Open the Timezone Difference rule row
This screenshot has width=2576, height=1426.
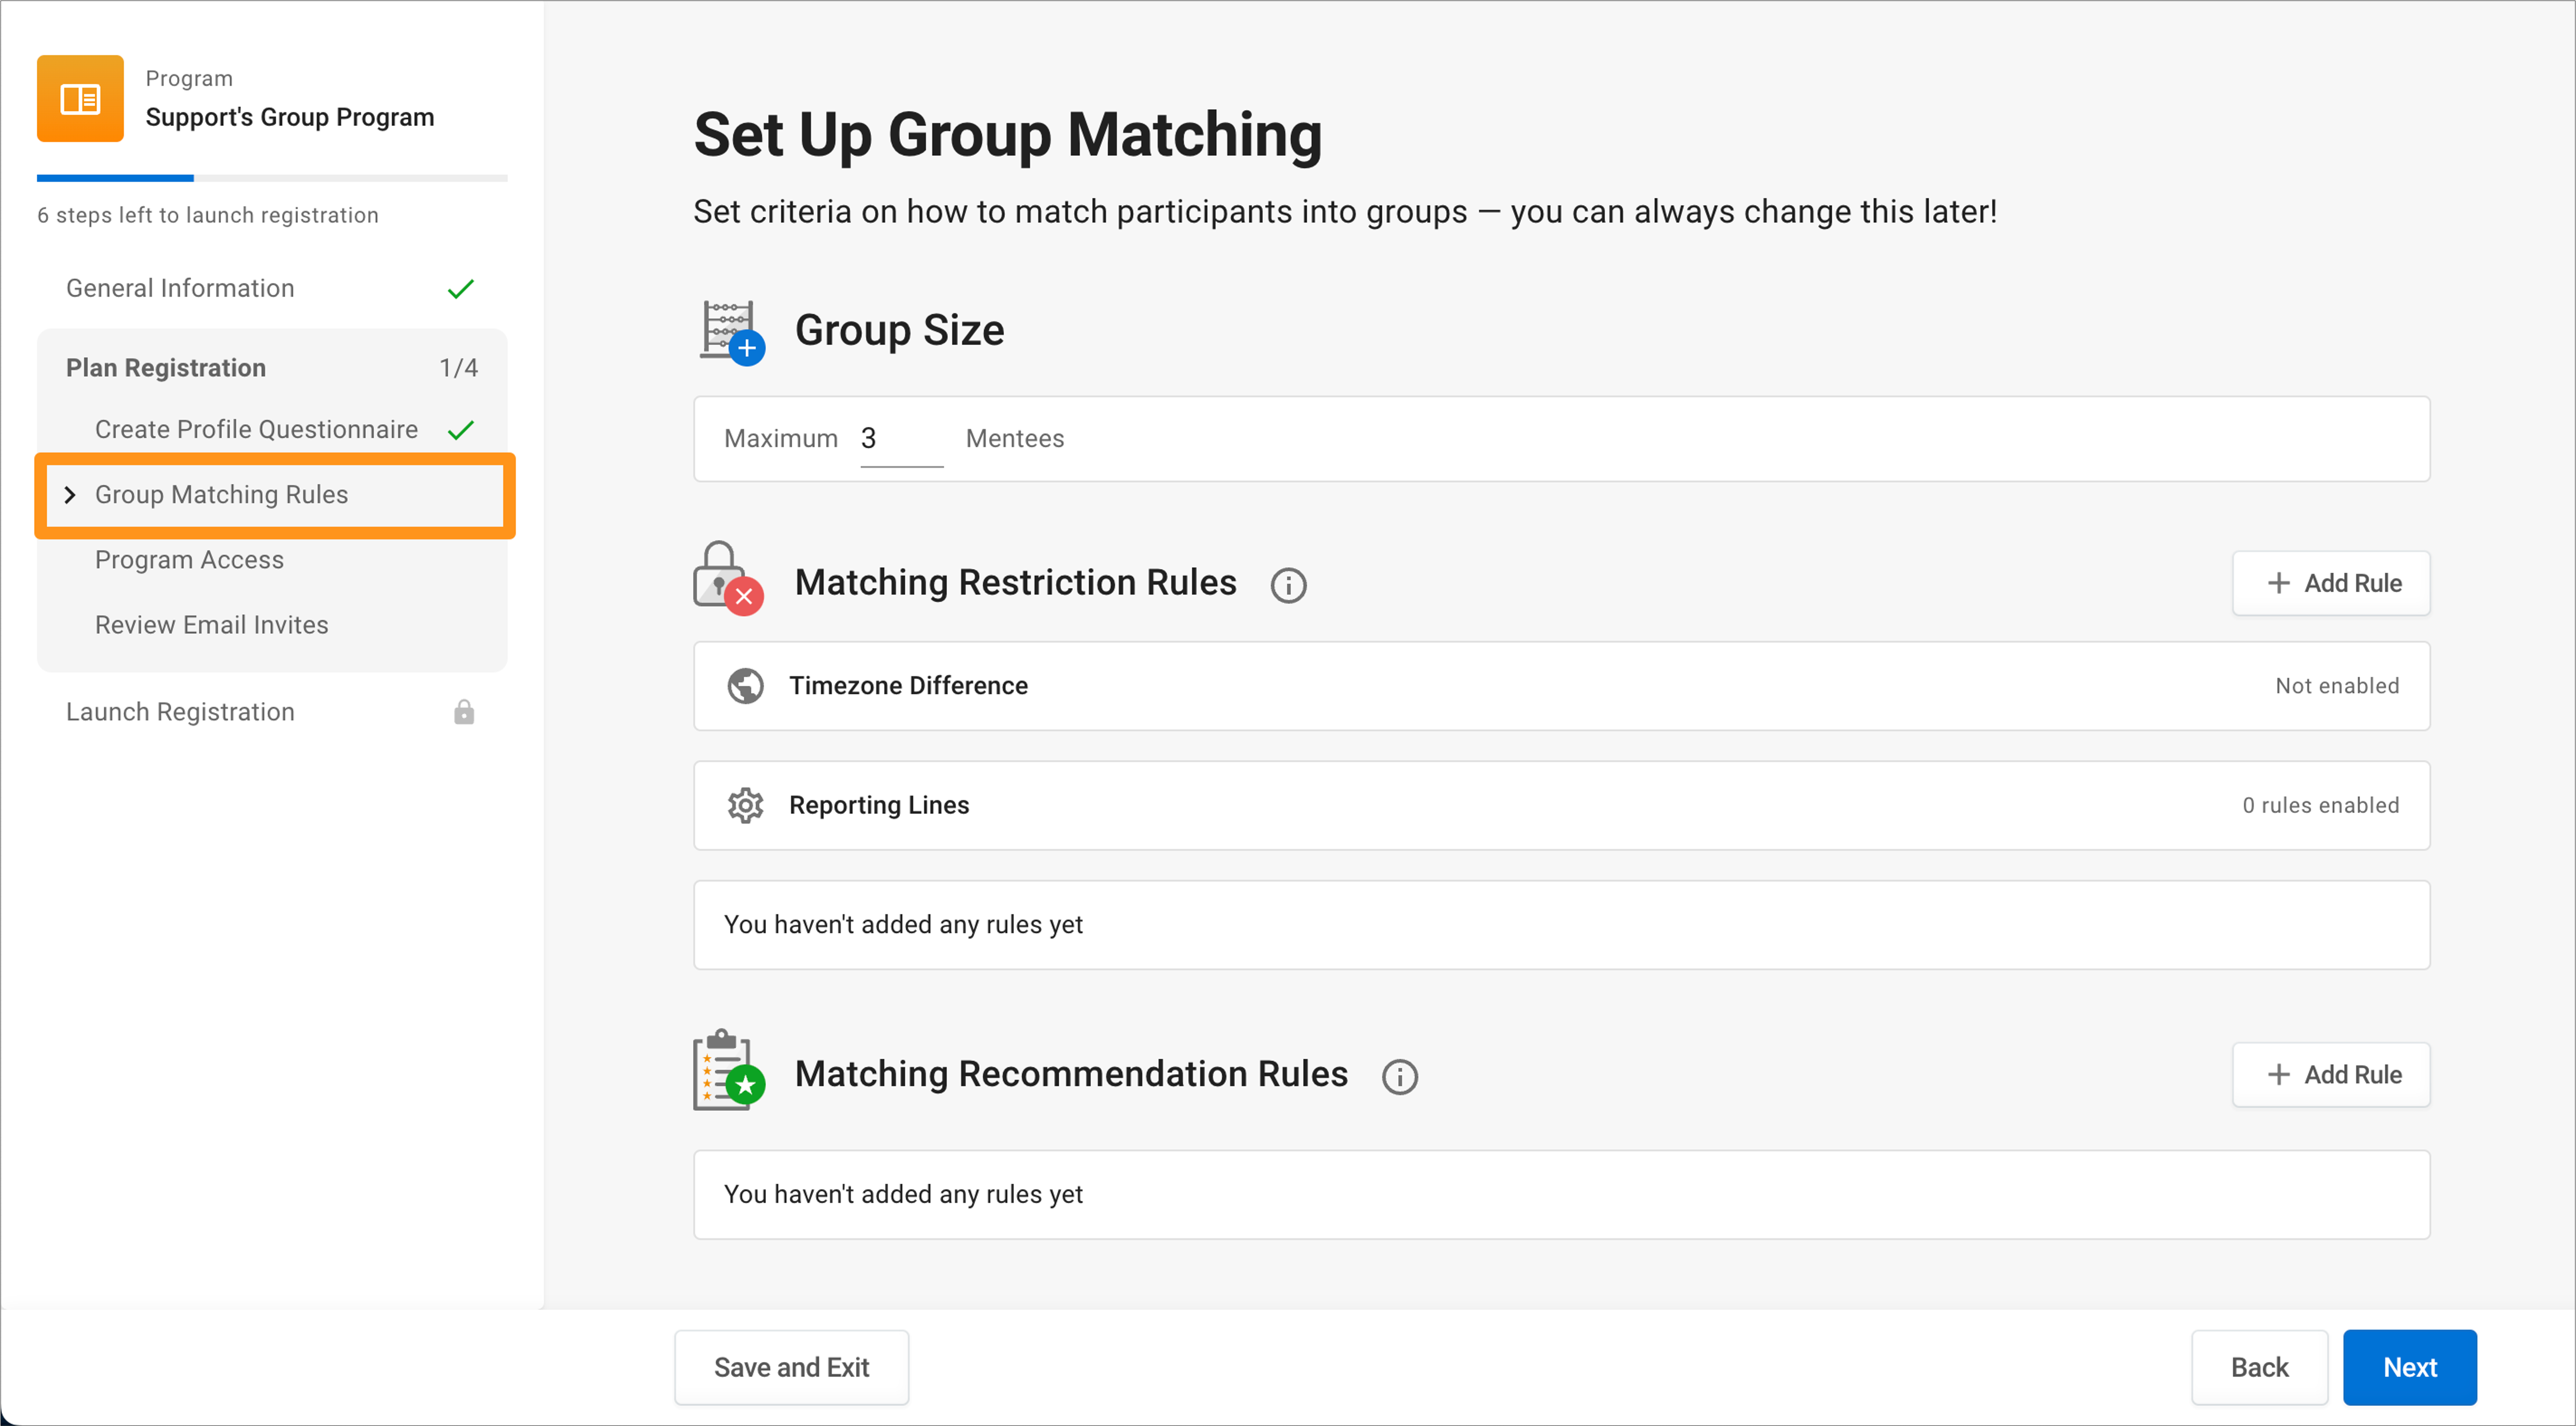pyautogui.click(x=1561, y=686)
